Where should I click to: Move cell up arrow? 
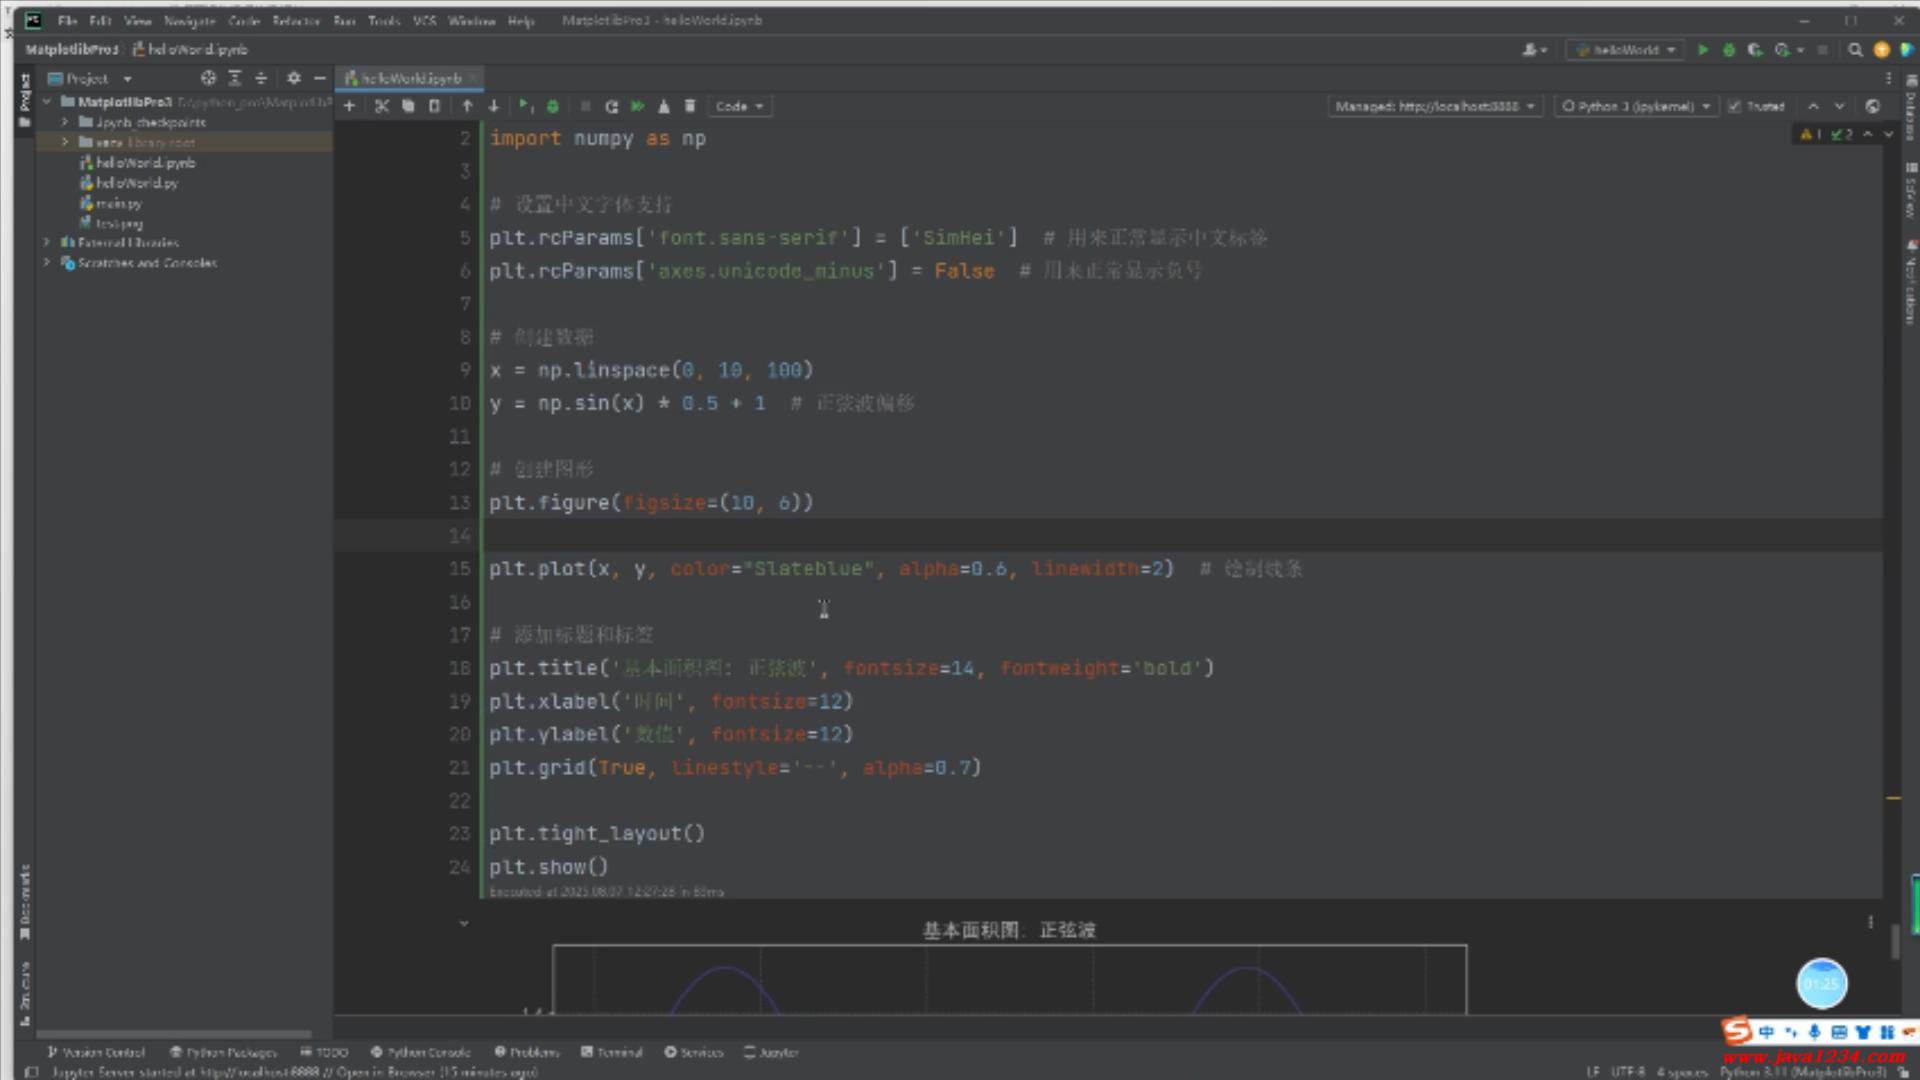pyautogui.click(x=467, y=106)
